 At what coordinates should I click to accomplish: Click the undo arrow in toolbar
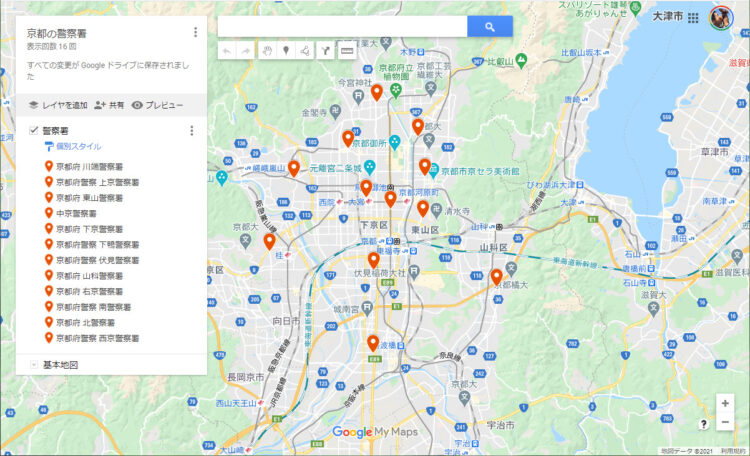pyautogui.click(x=227, y=51)
